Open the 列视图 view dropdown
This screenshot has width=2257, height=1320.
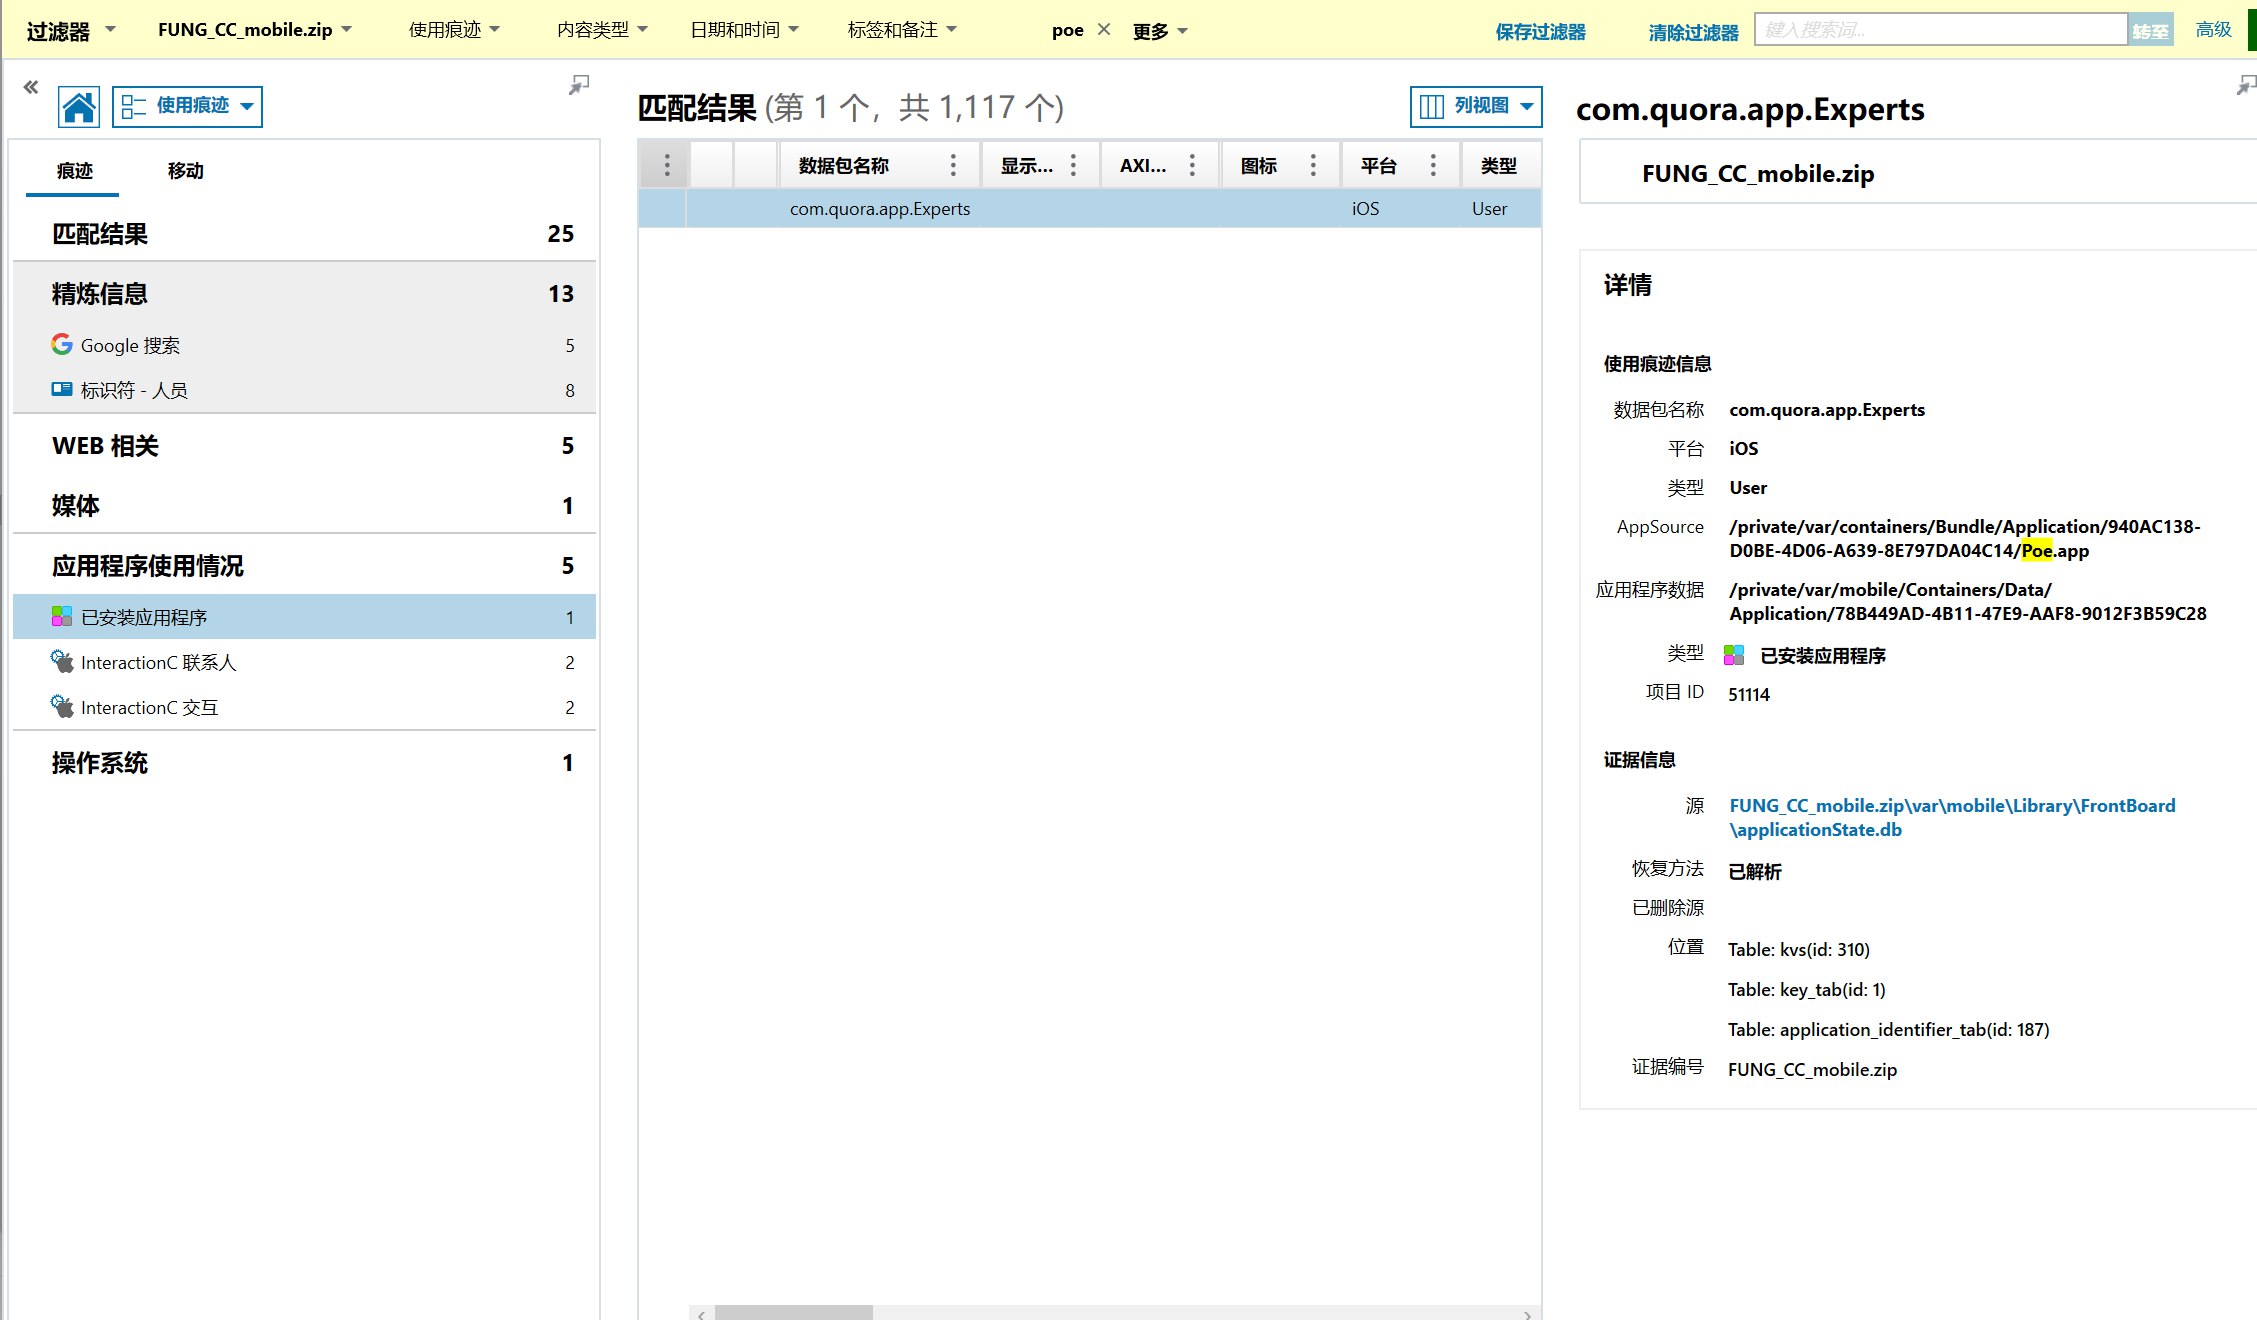pyautogui.click(x=1476, y=107)
